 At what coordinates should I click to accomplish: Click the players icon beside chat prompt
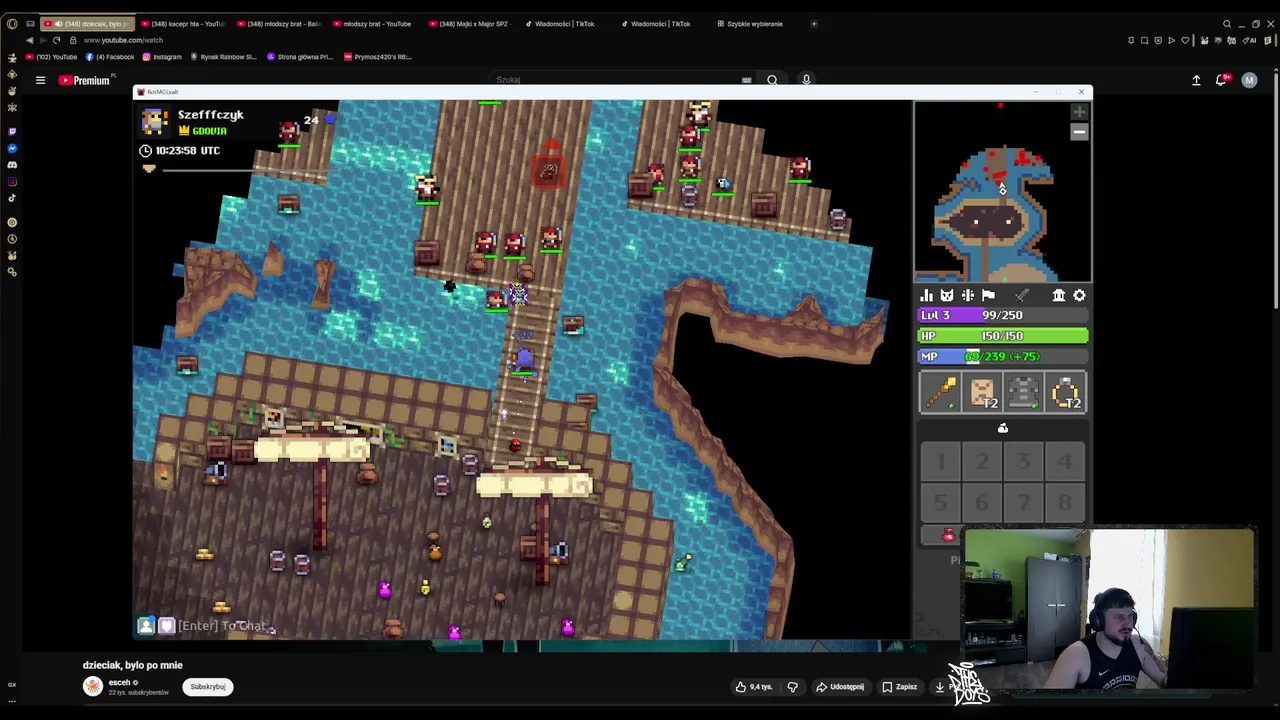pos(146,626)
